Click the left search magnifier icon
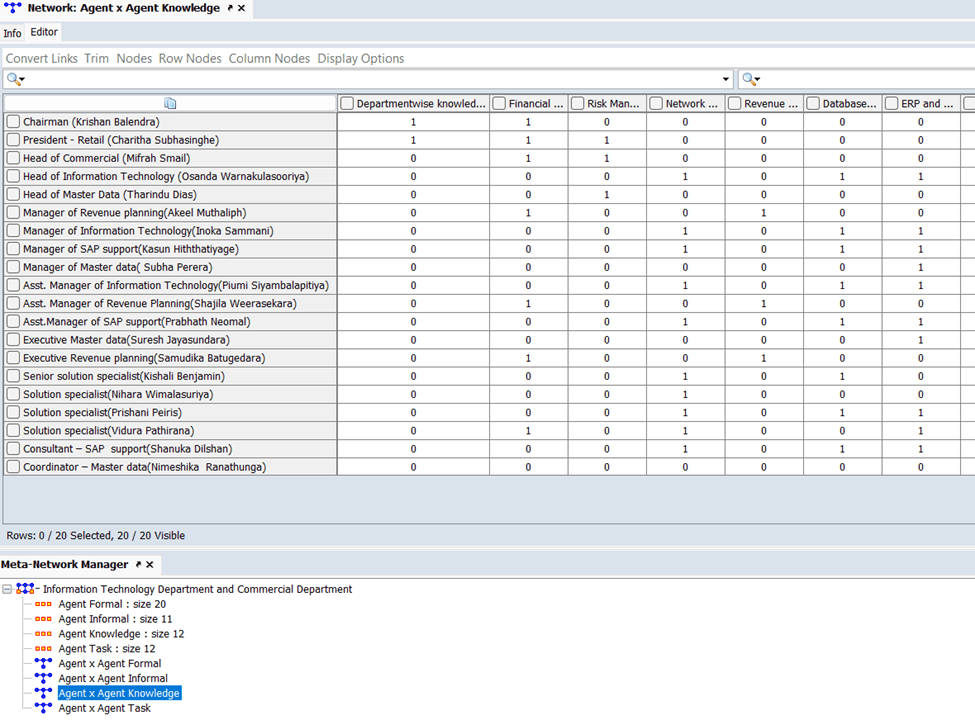This screenshot has width=975, height=720. 13,79
